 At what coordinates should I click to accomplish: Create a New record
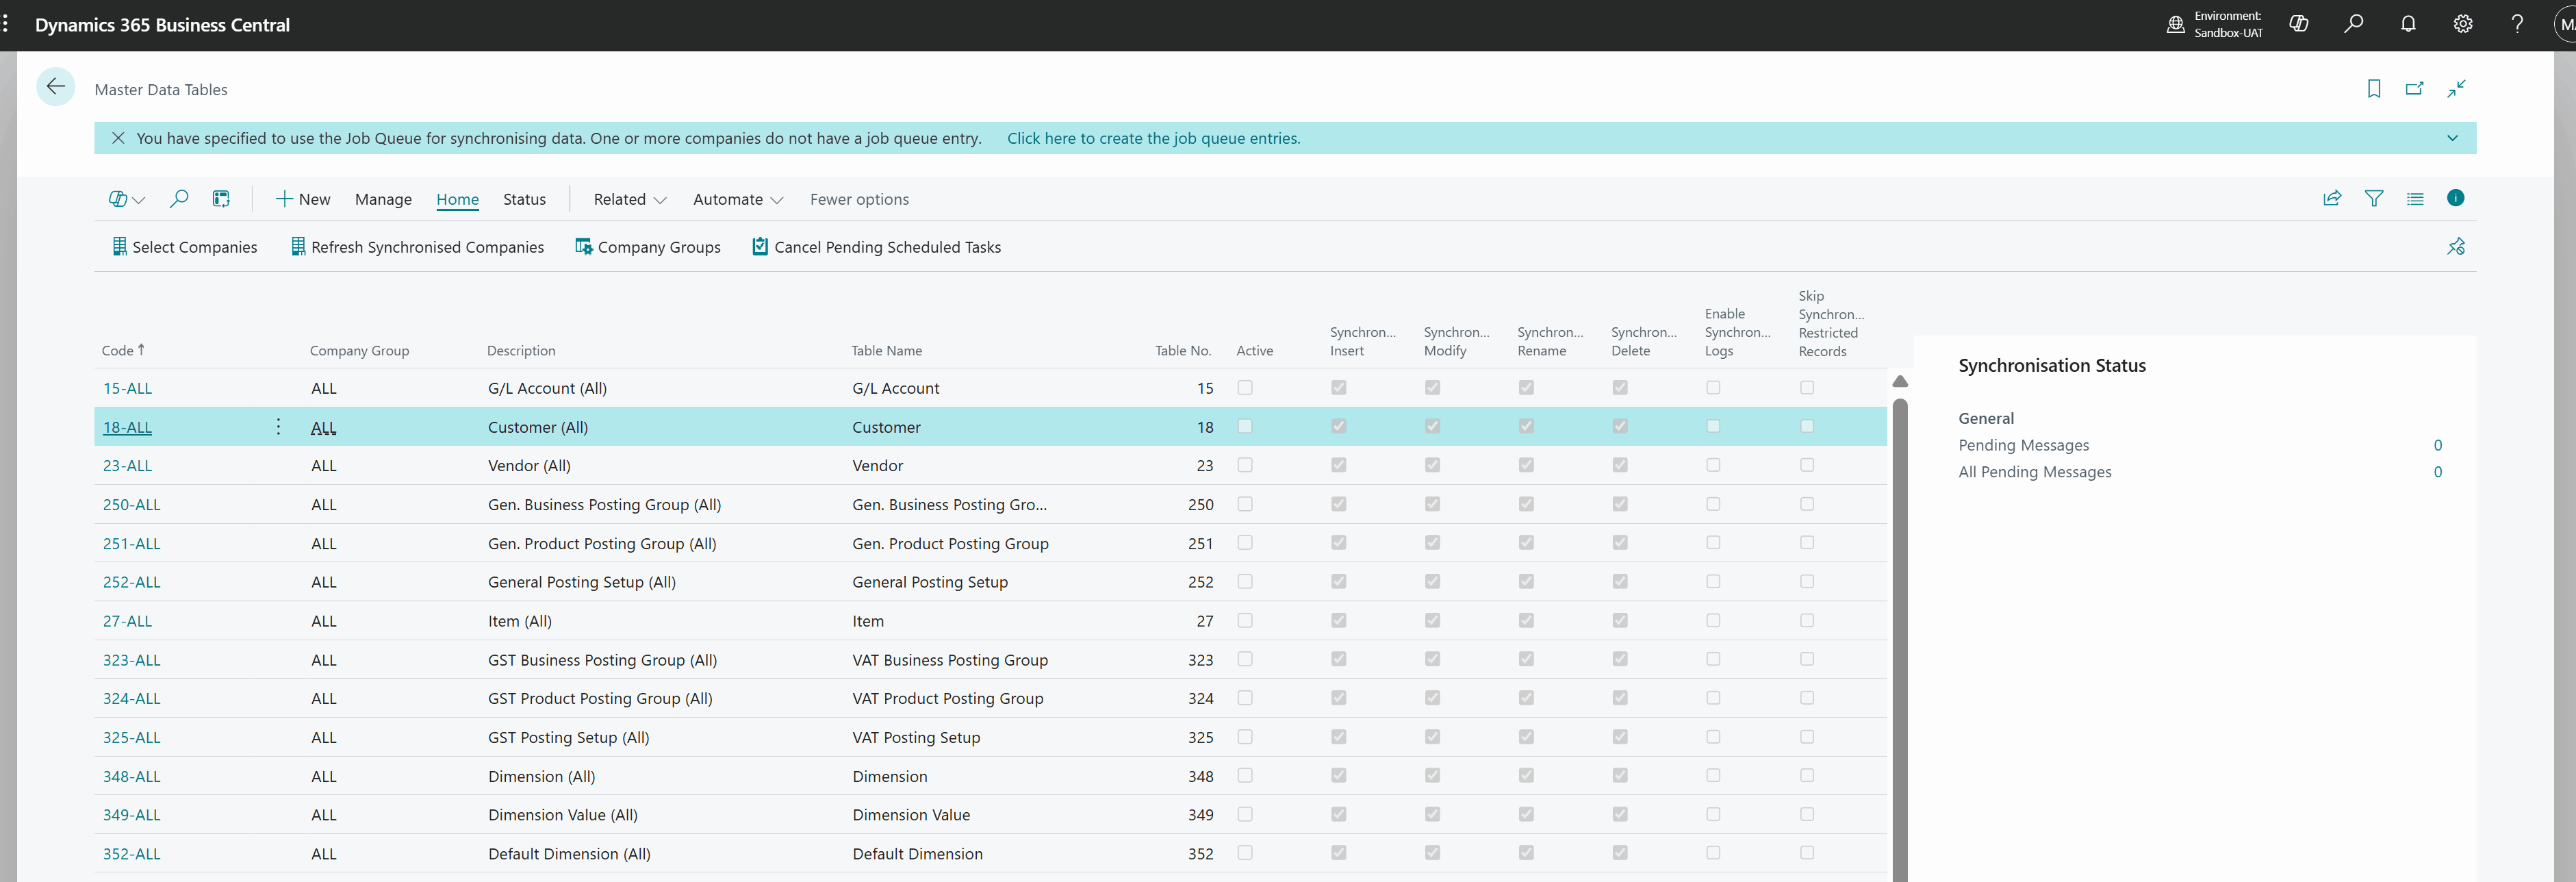coord(302,199)
